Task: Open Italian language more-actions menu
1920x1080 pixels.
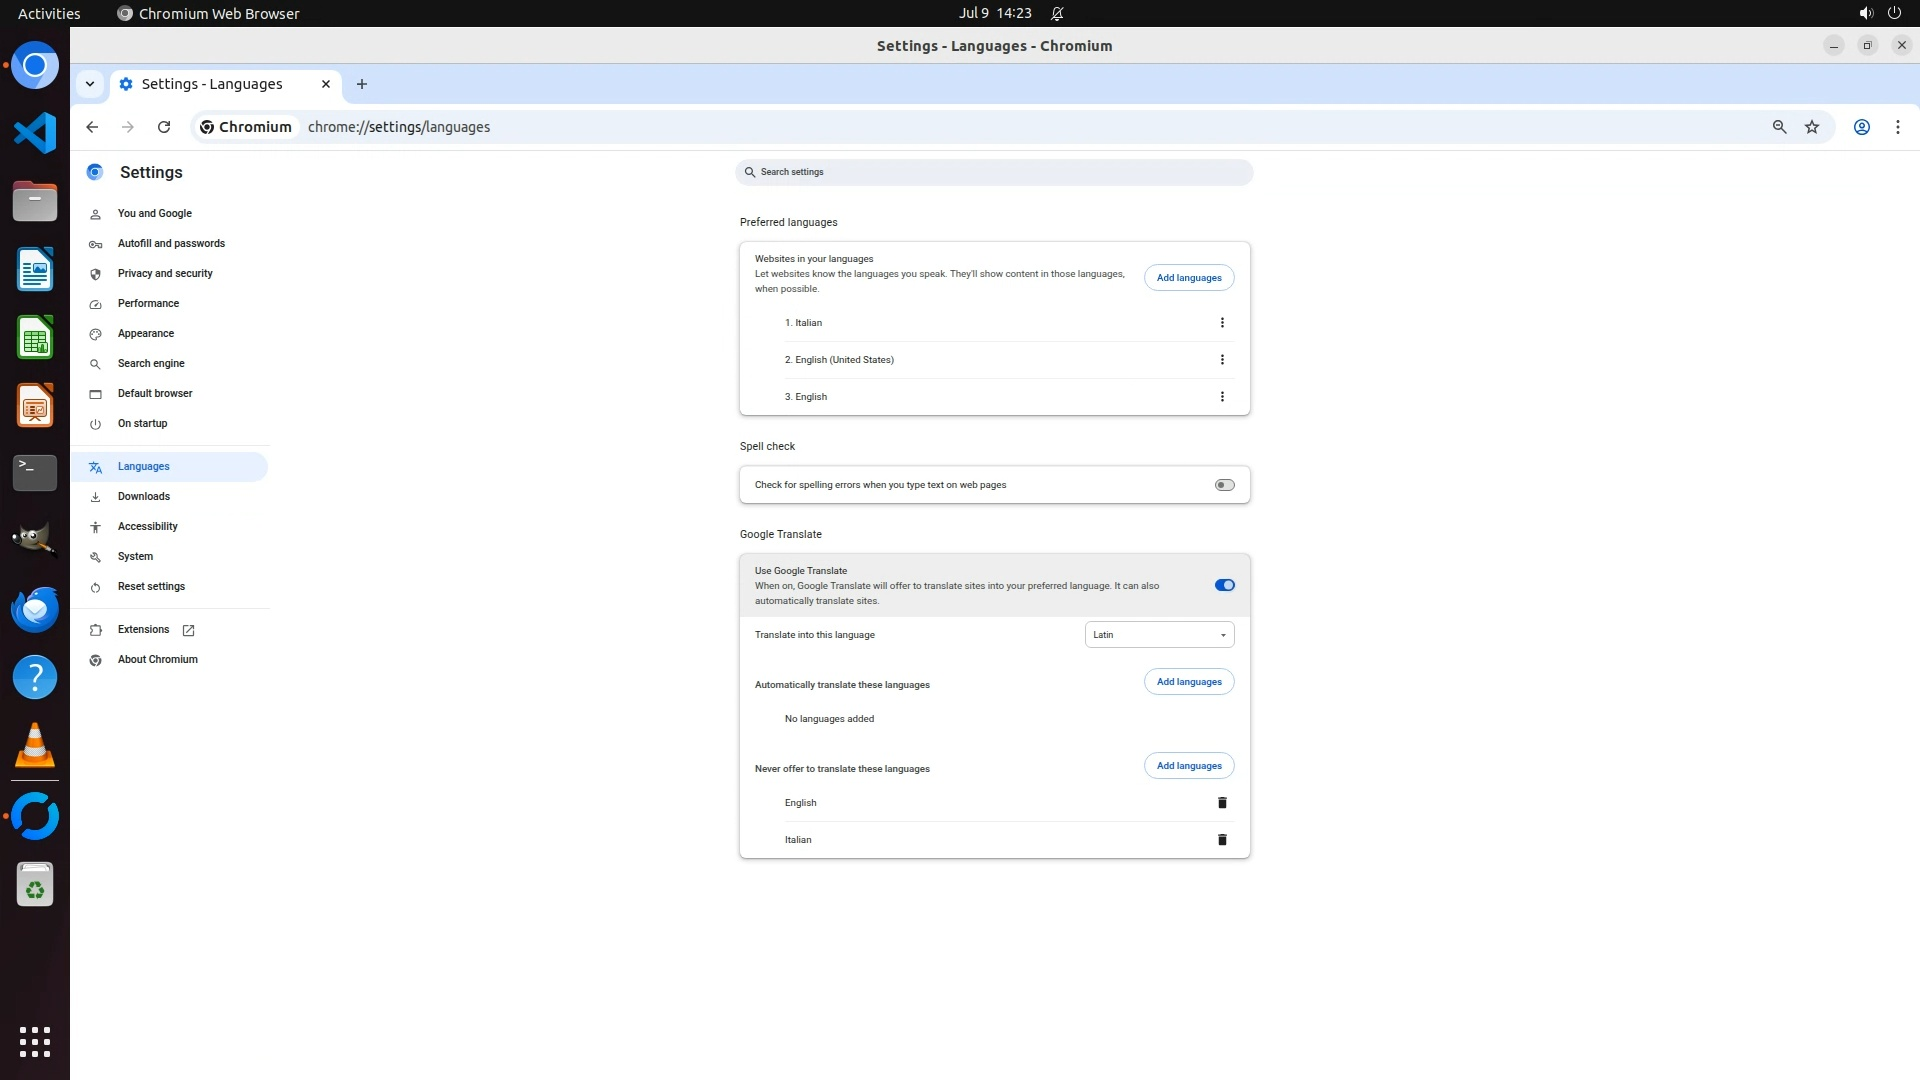Action: (x=1221, y=323)
